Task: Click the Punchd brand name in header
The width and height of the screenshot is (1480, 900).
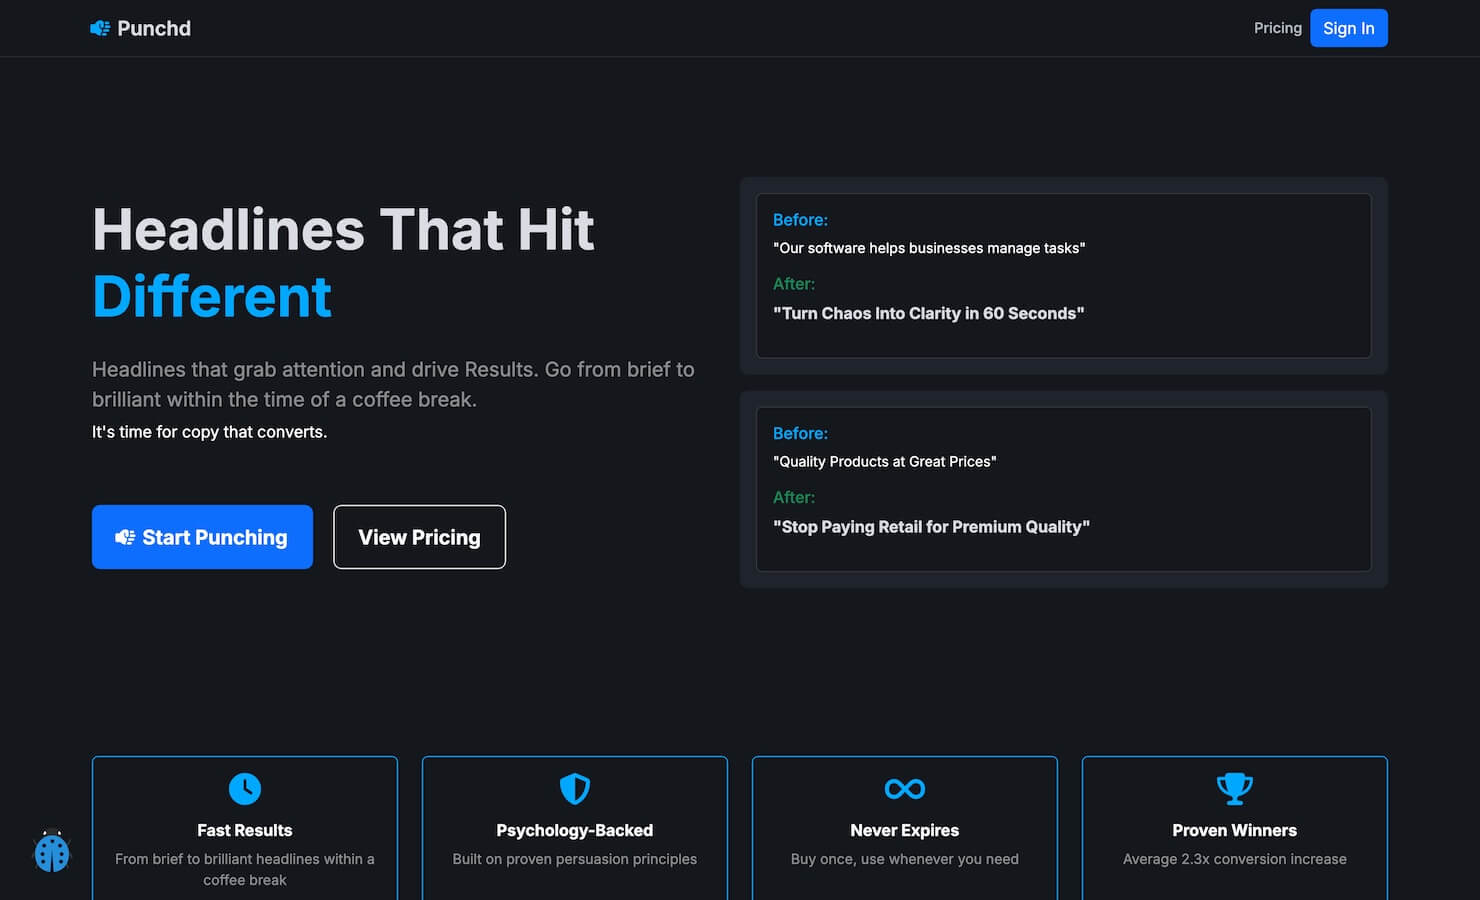Action: (154, 28)
